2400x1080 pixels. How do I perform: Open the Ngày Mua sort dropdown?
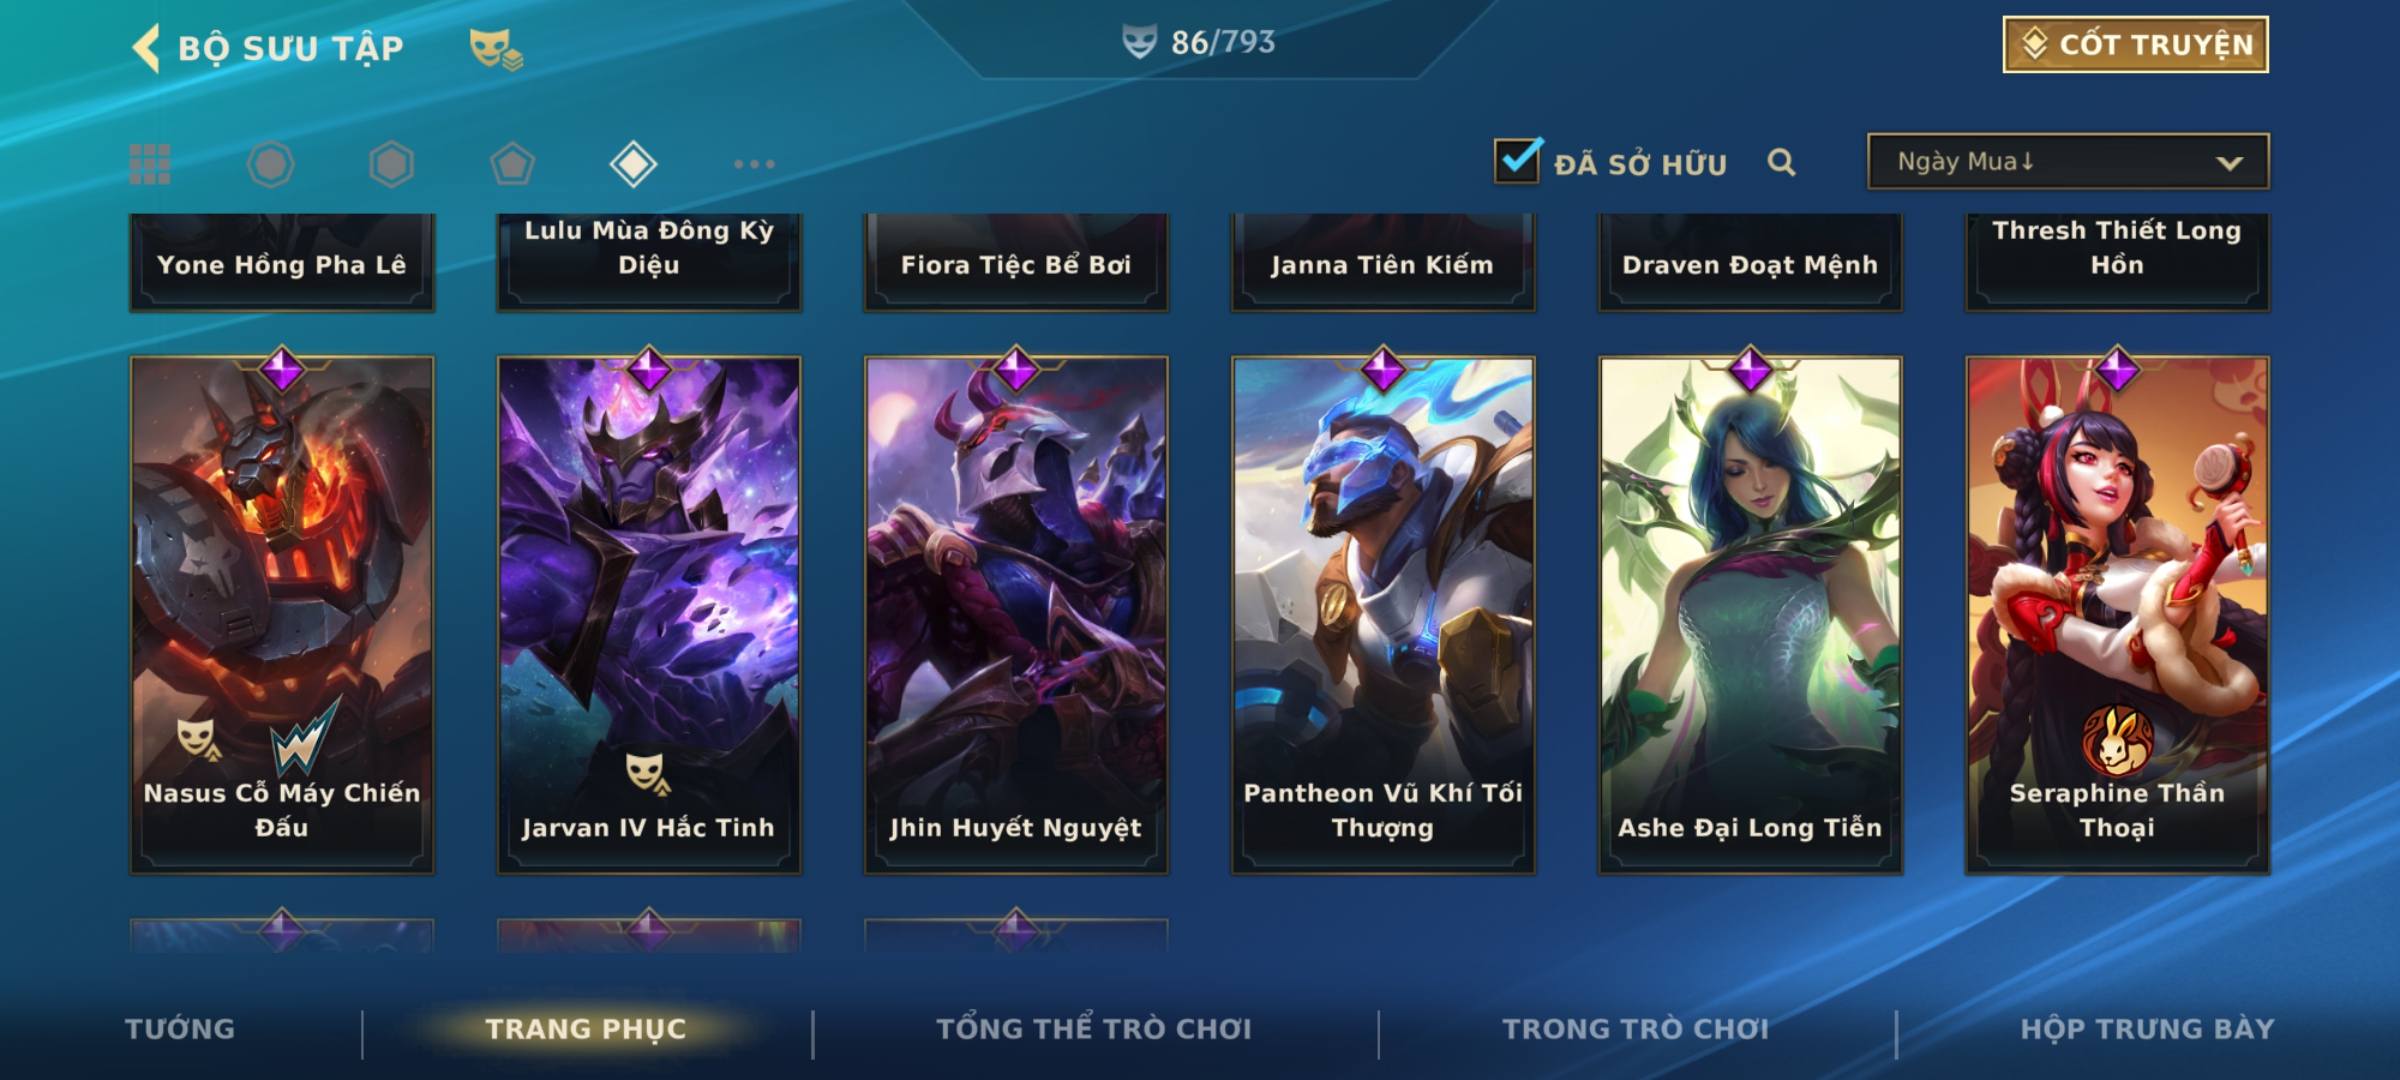pos(2068,161)
